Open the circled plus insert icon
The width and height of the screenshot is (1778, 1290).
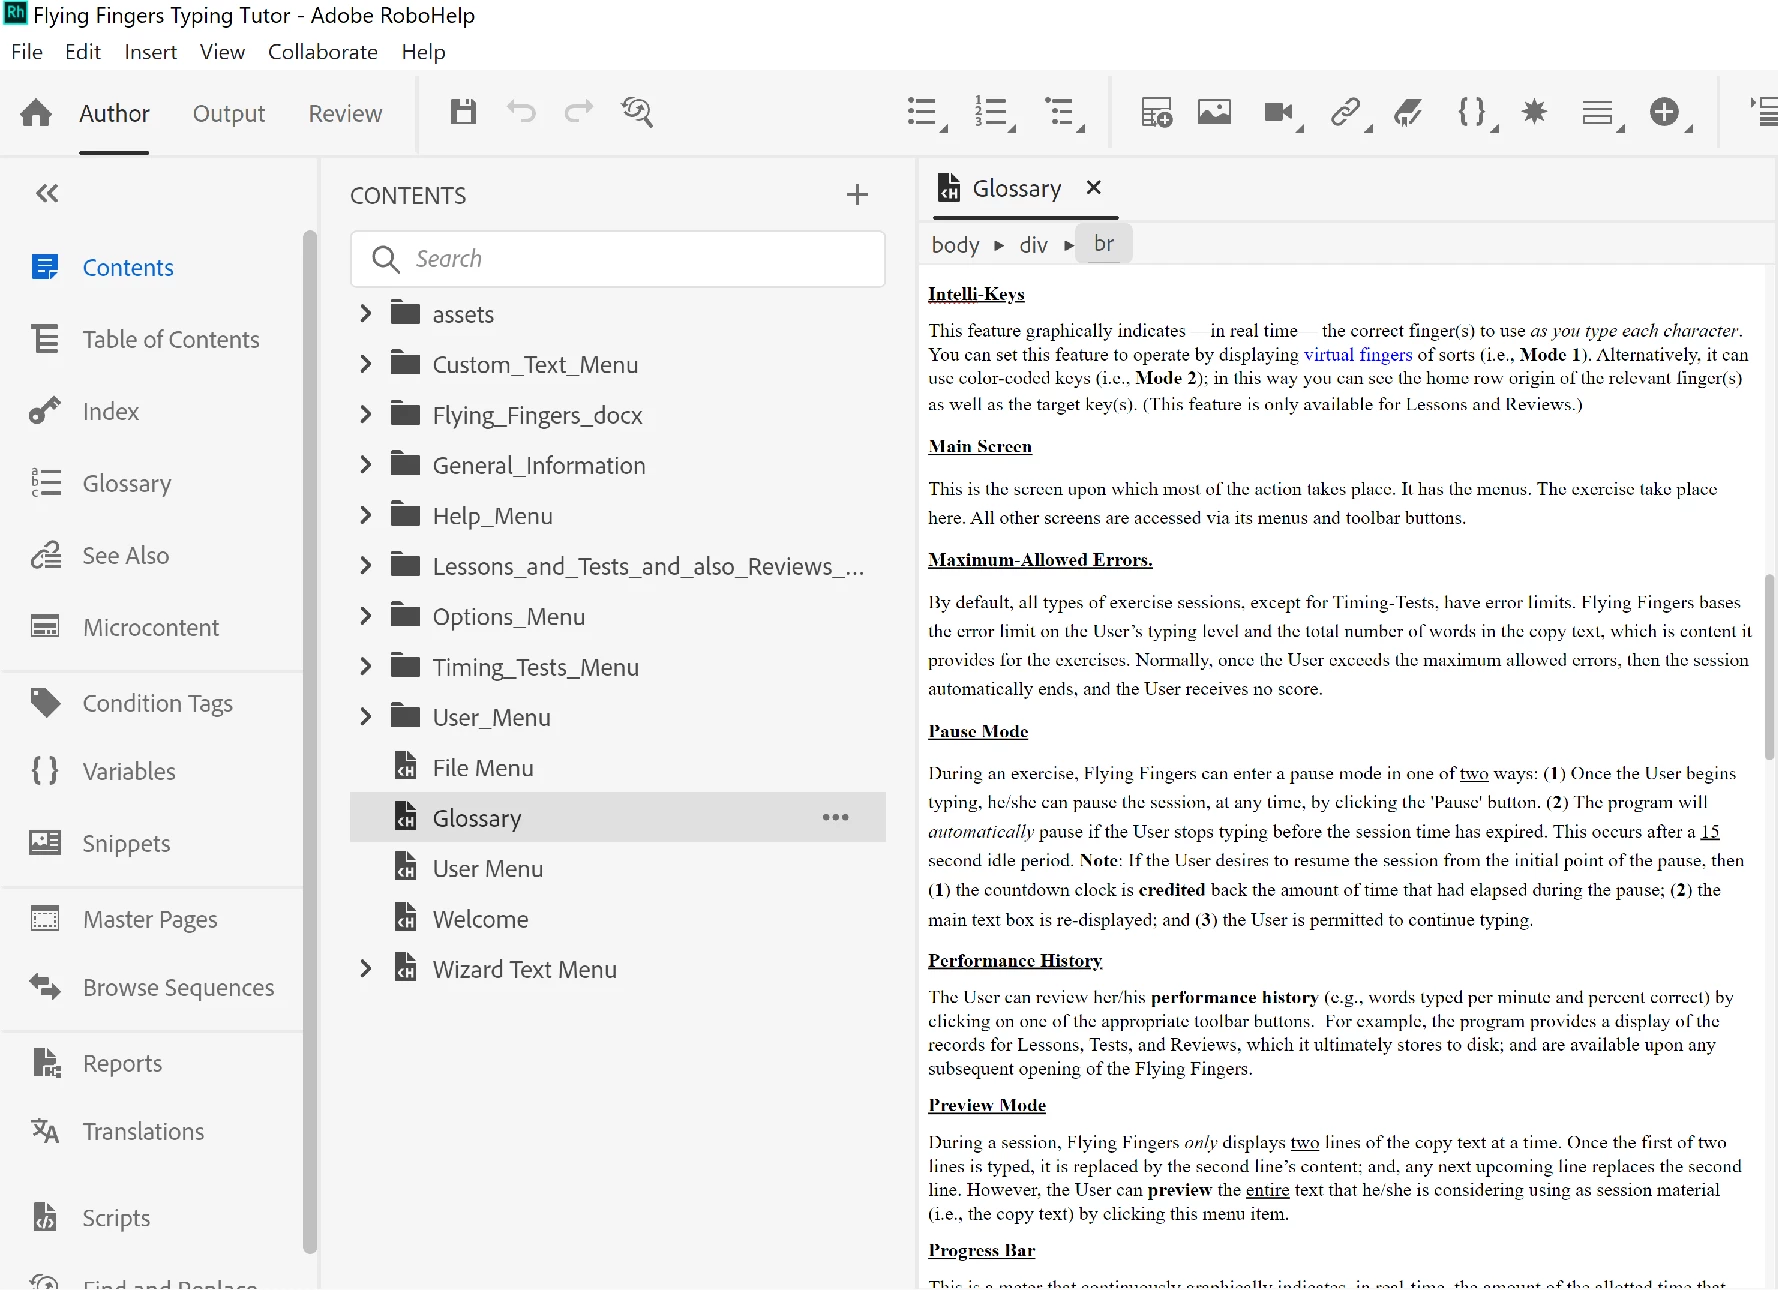[x=1669, y=113]
